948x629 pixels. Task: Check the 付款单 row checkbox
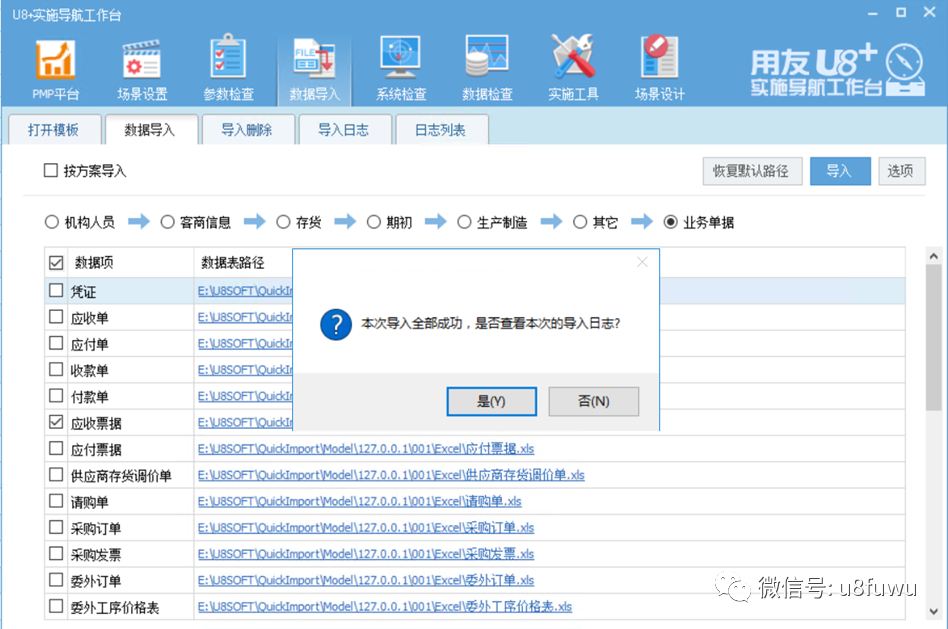(56, 396)
